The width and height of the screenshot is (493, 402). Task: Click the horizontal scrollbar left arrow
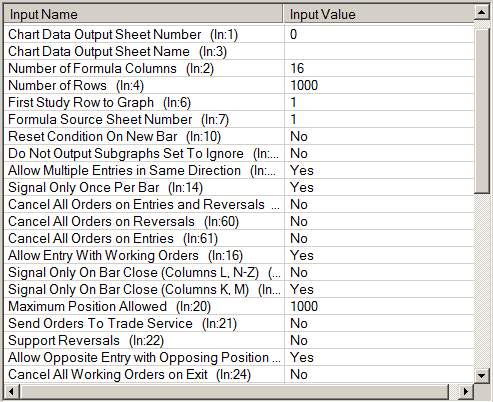(11, 391)
